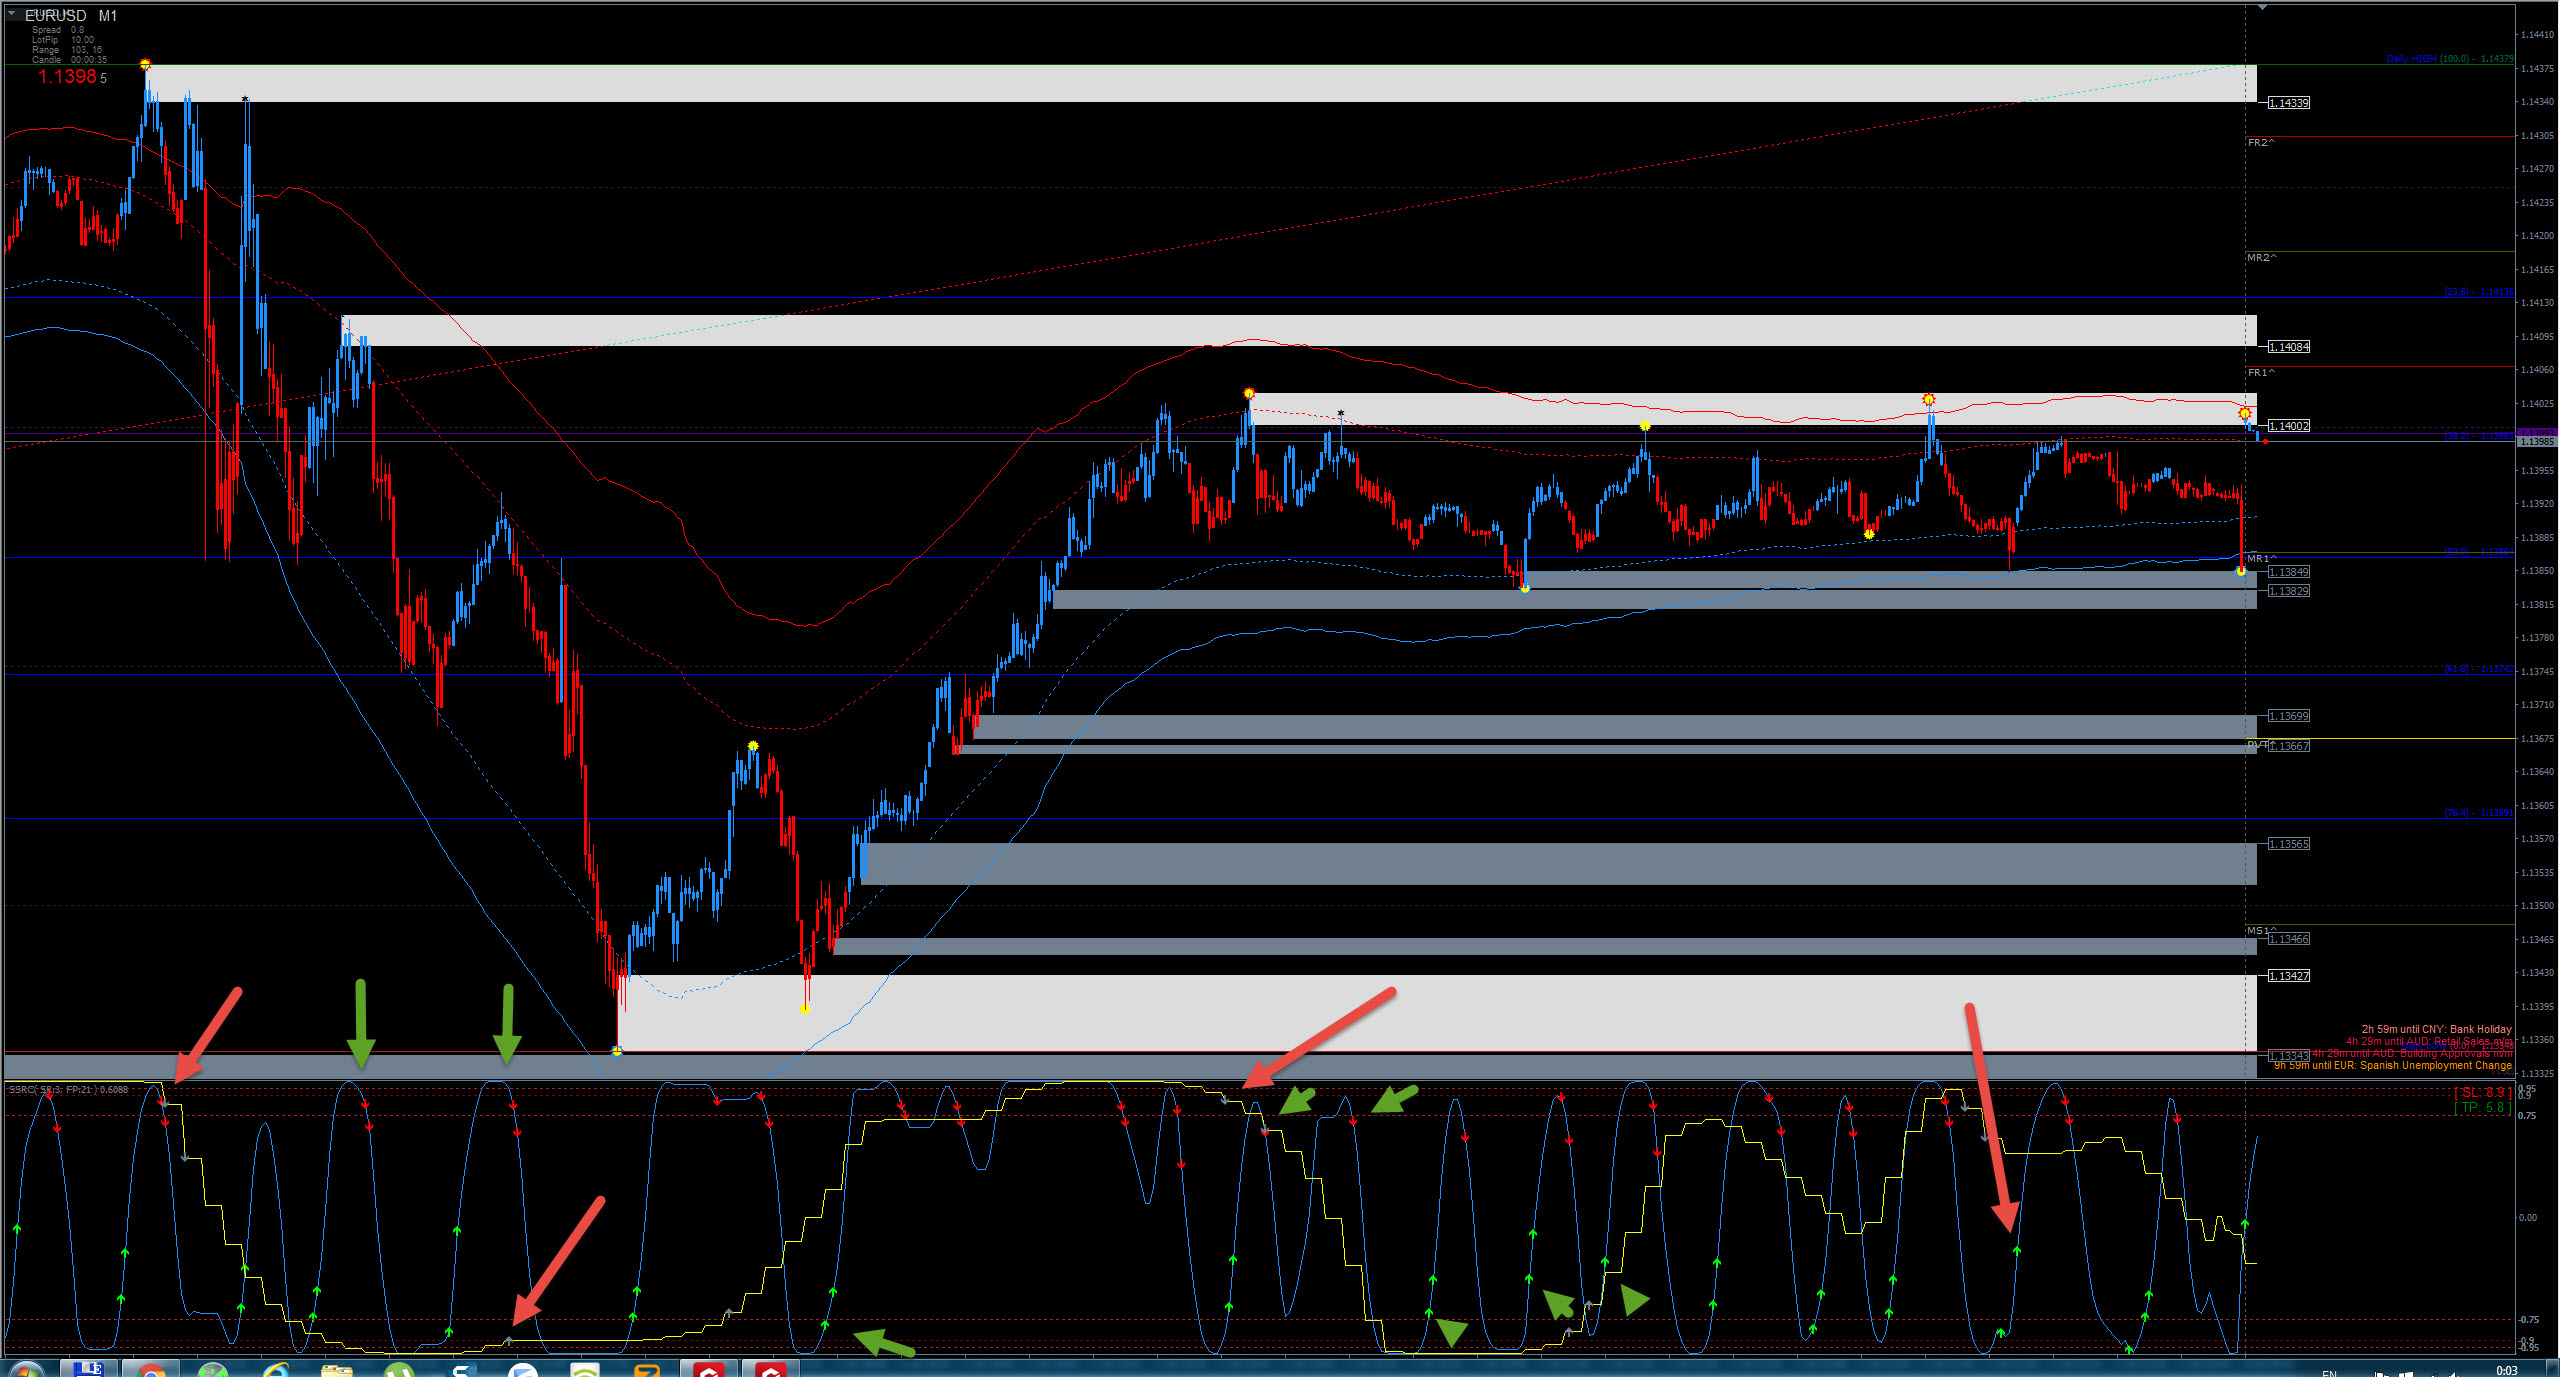
Task: Select the 1.13849 zone price label
Action: coord(2288,572)
